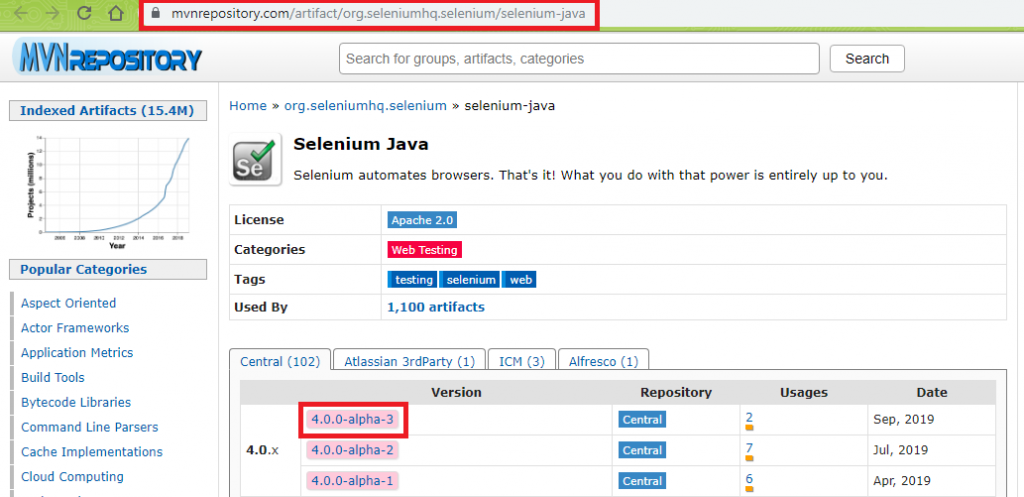Open version 4.0.0-alpha-3
Image resolution: width=1024 pixels, height=497 pixels.
tap(353, 420)
